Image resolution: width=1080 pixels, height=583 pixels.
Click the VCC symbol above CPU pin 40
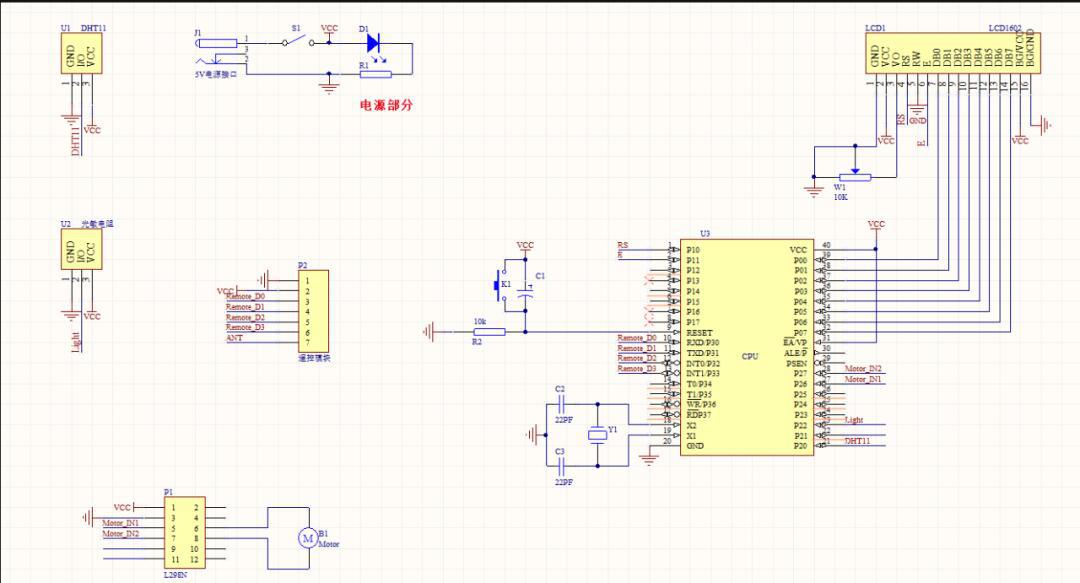876,225
